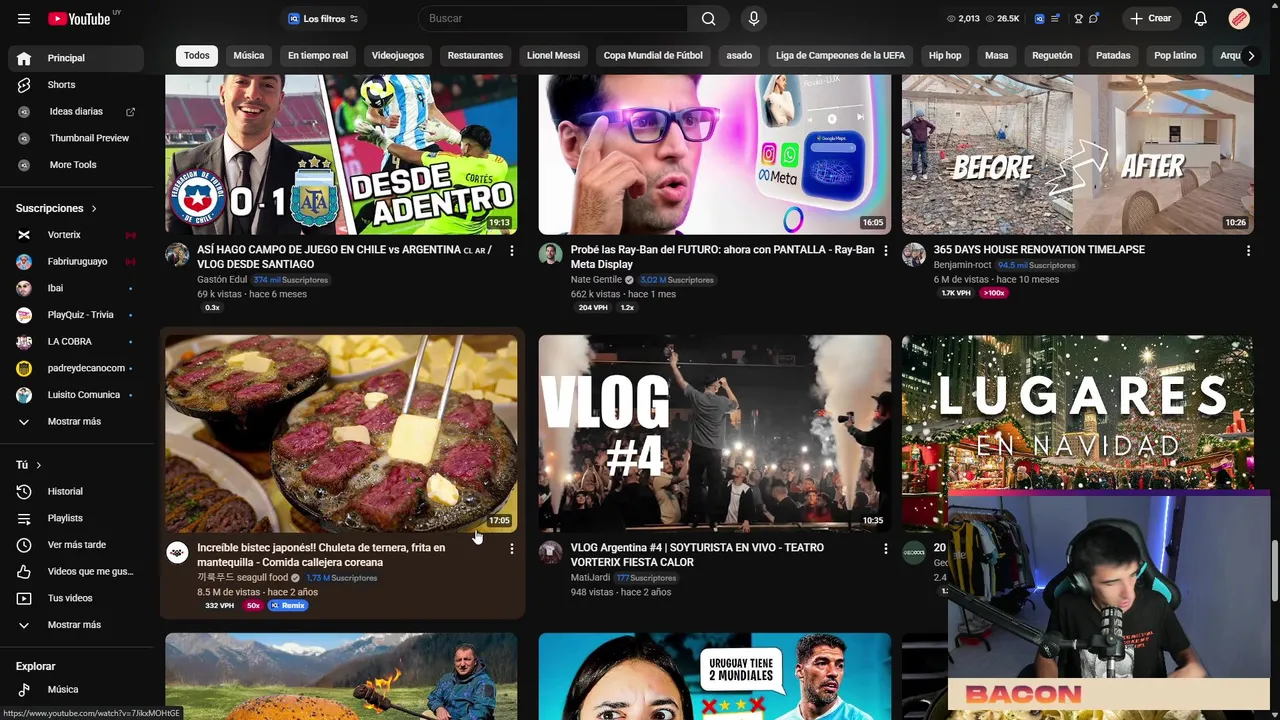Open the notifications bell
Screen dimensions: 1280x720
tap(1200, 18)
